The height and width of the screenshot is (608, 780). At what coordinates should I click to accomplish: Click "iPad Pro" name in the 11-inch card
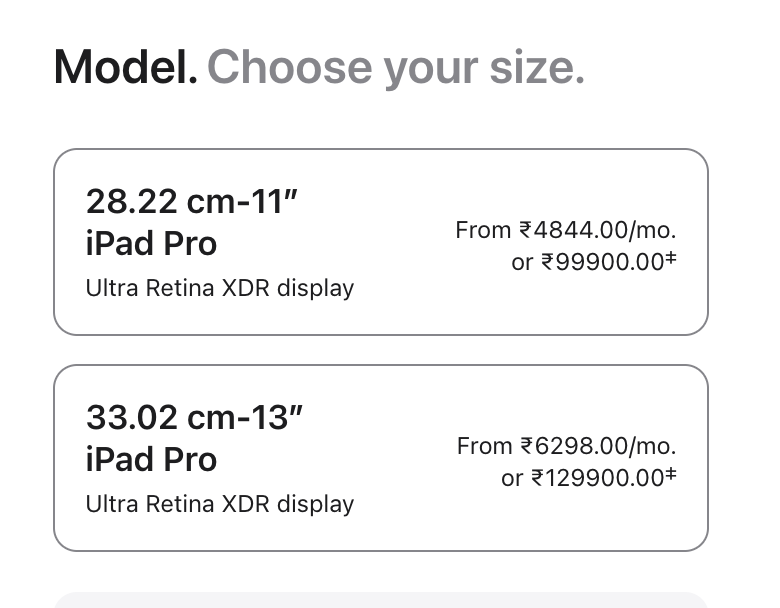click(x=151, y=244)
